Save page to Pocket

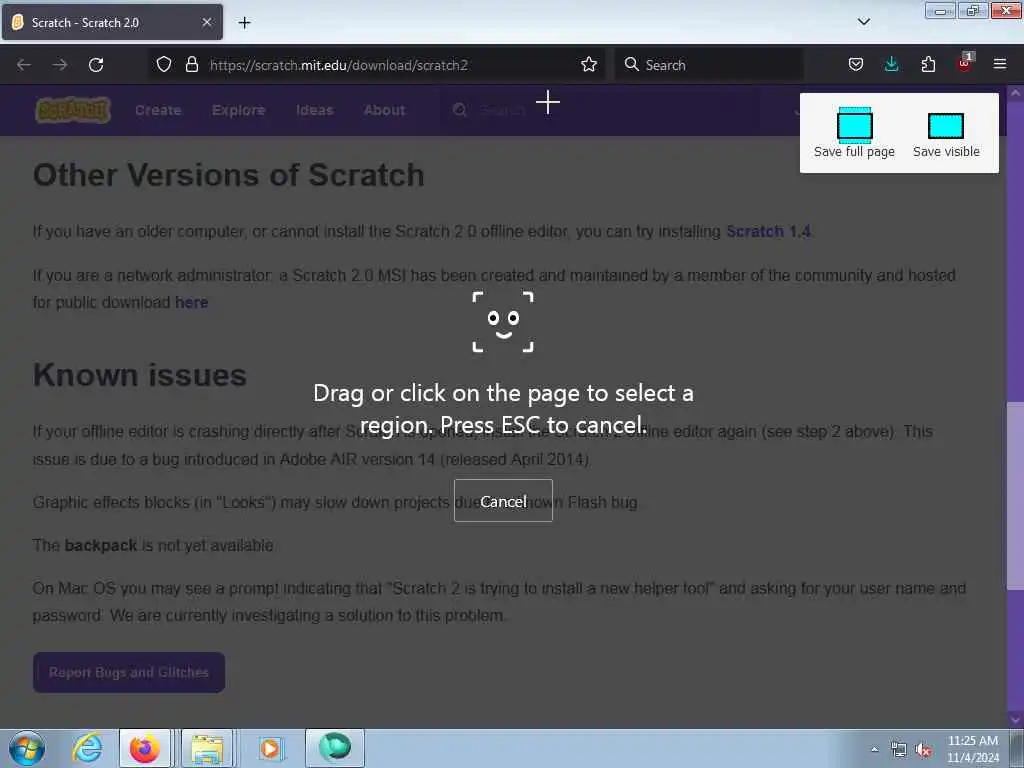[x=856, y=65]
